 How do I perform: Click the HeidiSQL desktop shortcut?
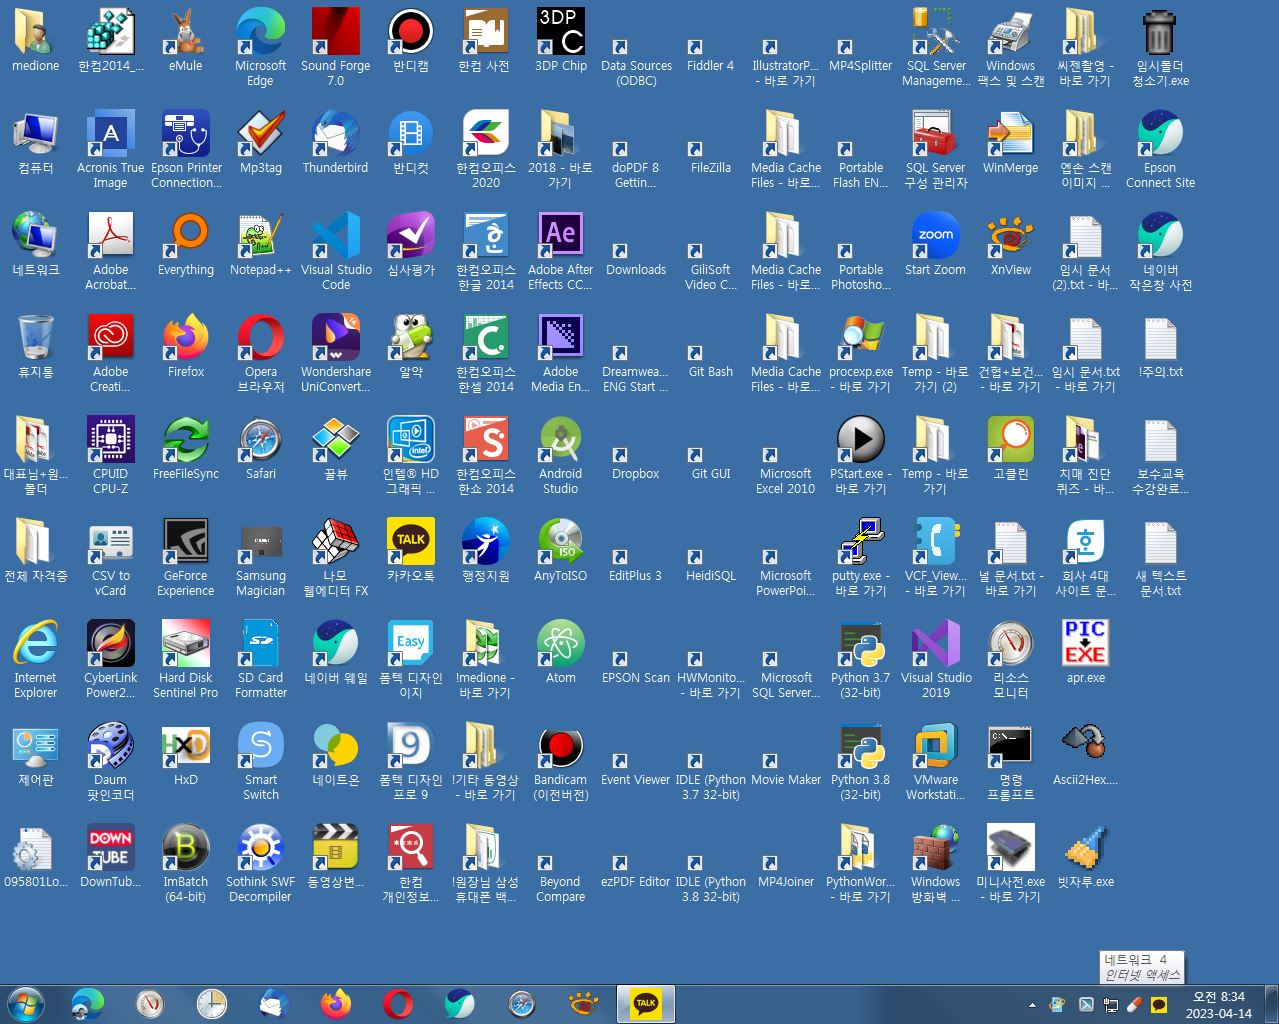pyautogui.click(x=710, y=566)
